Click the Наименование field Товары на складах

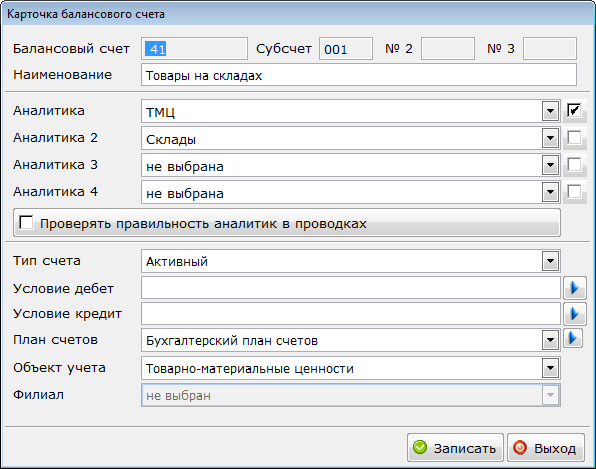click(x=359, y=75)
